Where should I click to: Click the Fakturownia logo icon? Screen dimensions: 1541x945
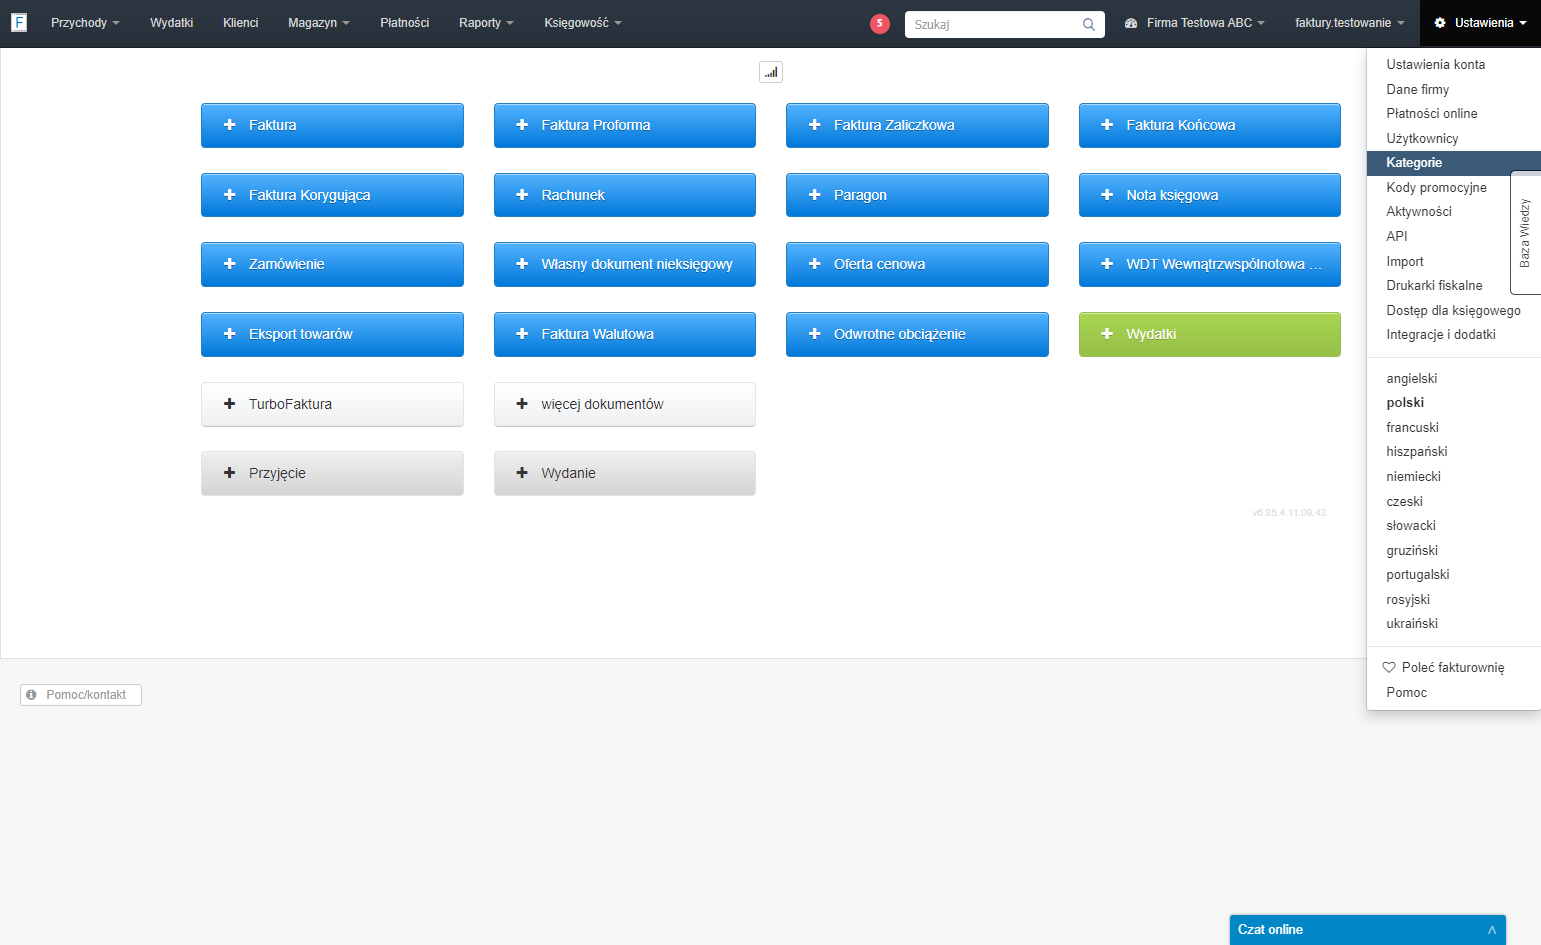point(19,22)
